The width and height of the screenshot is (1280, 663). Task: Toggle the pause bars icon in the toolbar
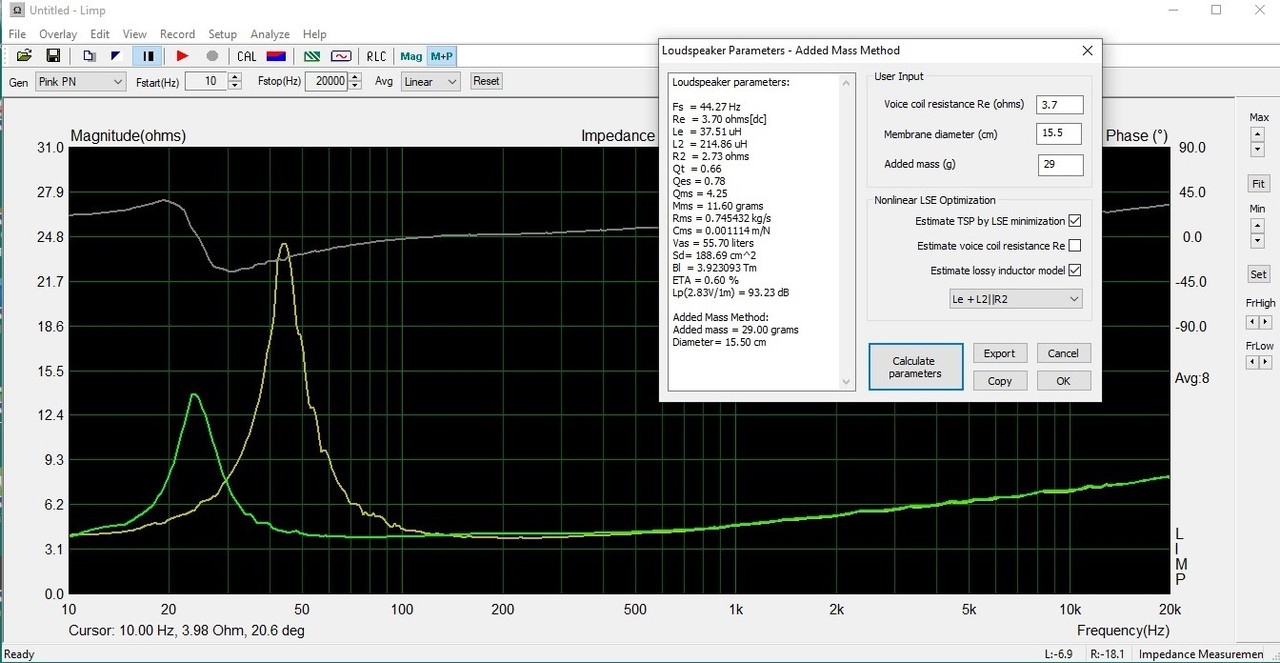pyautogui.click(x=148, y=56)
